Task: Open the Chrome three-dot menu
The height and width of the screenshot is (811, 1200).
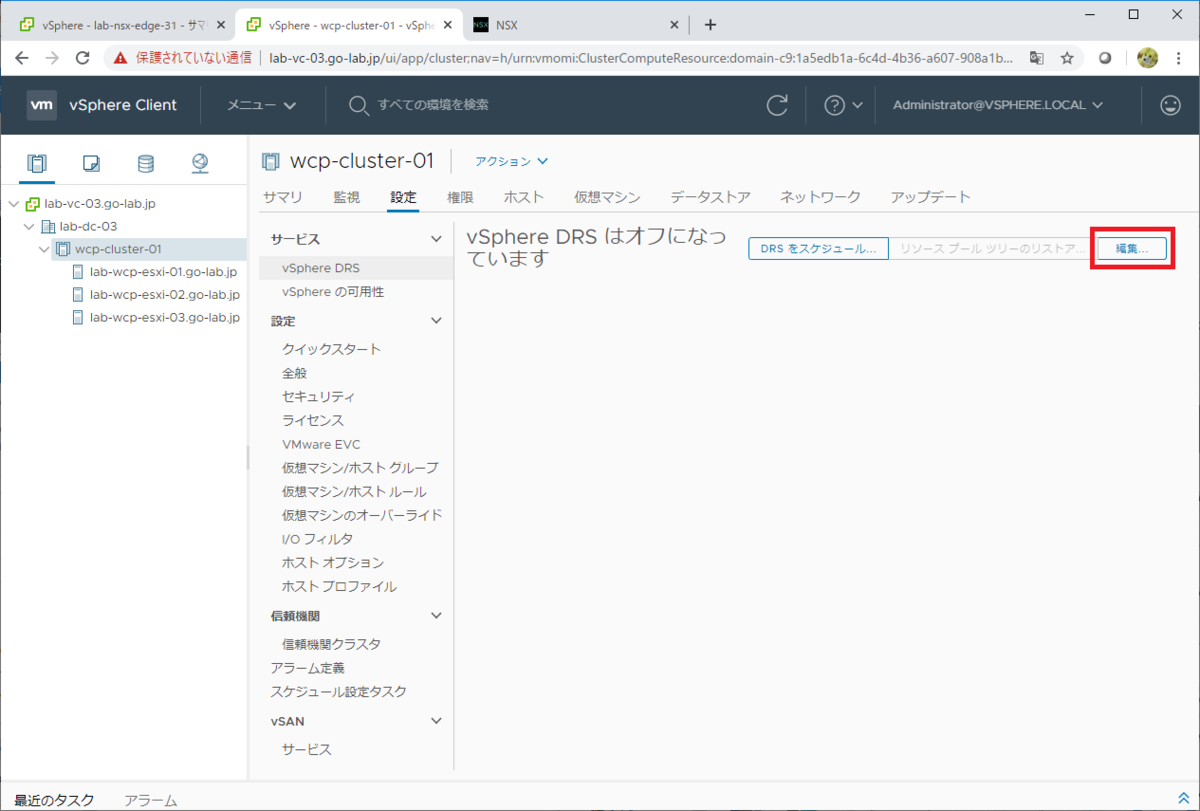Action: pos(1180,58)
